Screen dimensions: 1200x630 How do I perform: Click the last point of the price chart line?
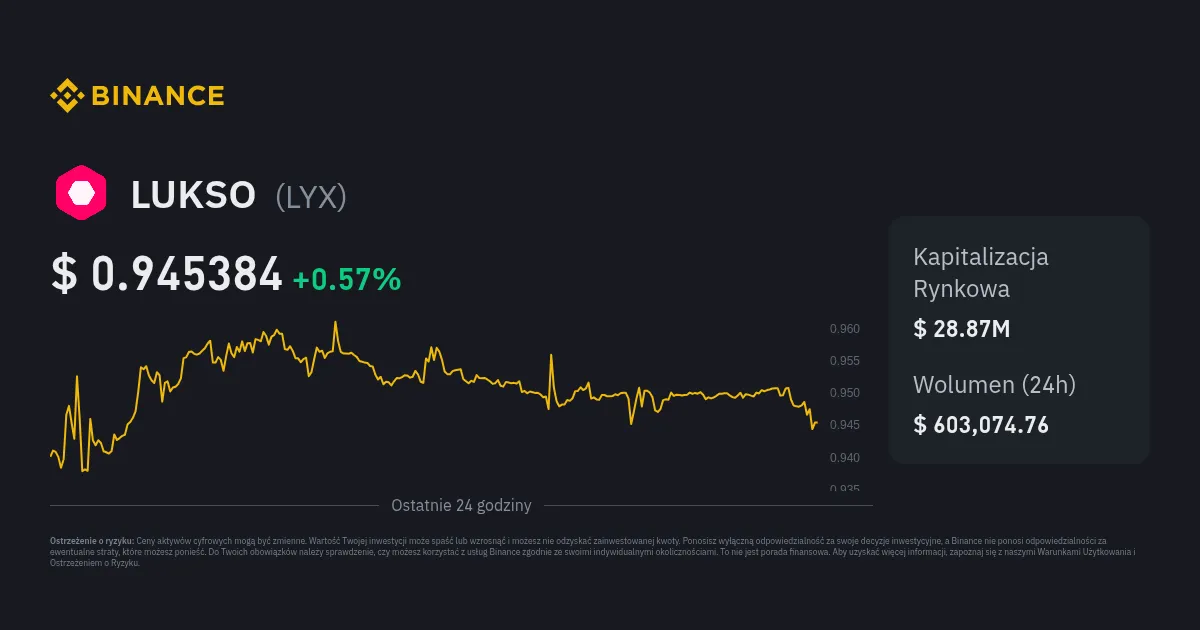817,423
